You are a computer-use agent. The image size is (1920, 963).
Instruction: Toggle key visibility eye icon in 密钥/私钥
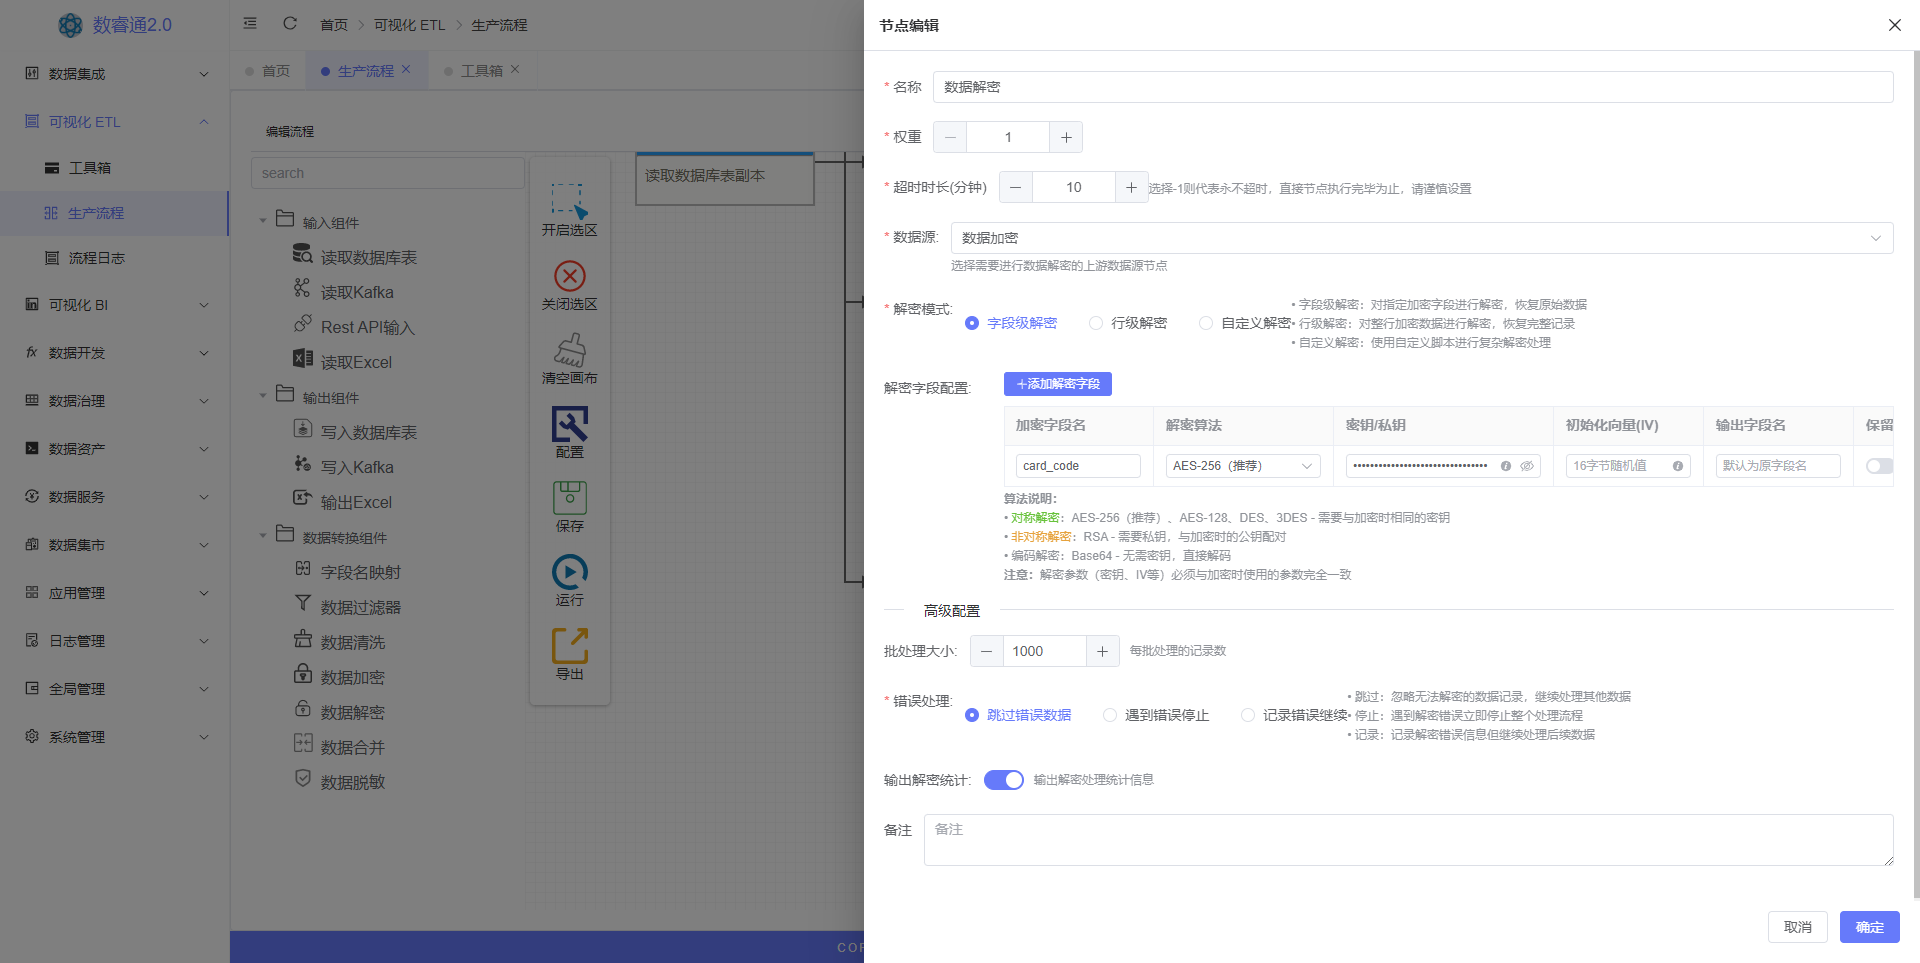pyautogui.click(x=1527, y=466)
